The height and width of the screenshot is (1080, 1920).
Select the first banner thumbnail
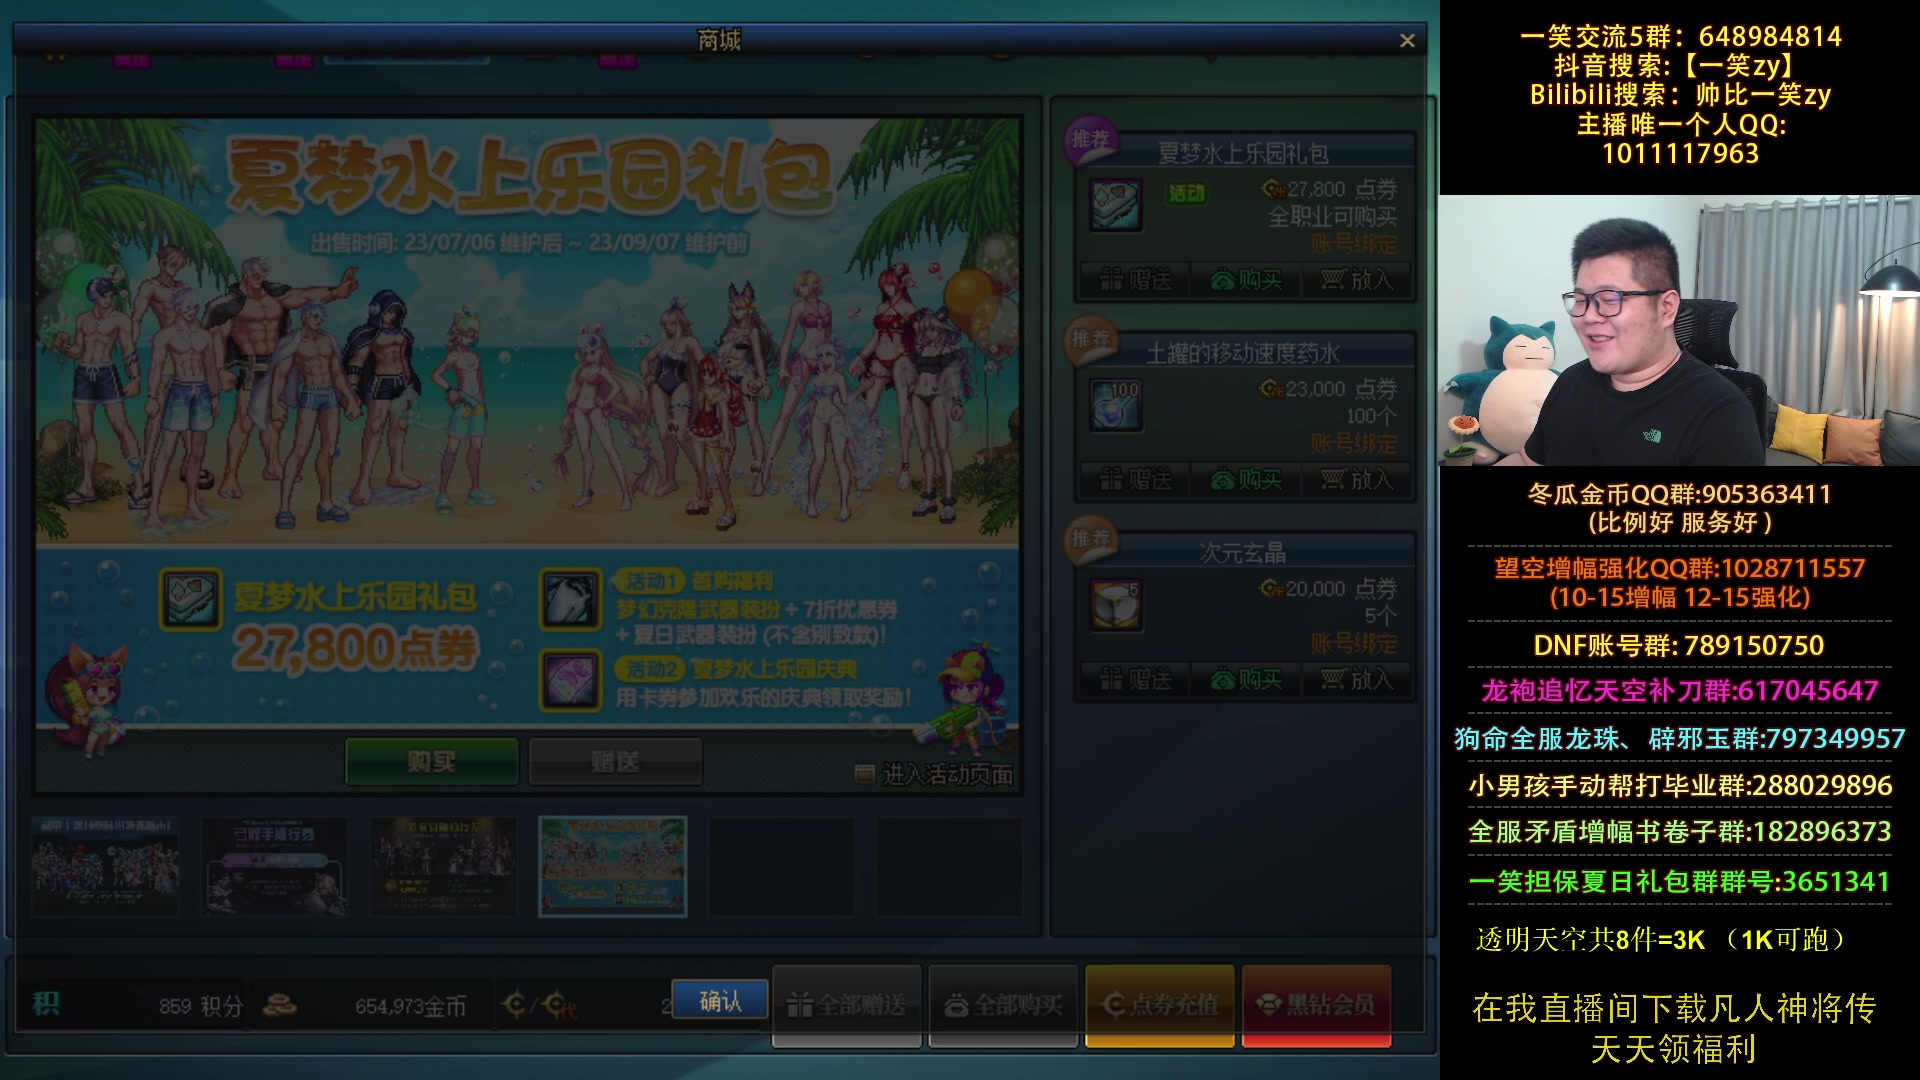coord(106,866)
